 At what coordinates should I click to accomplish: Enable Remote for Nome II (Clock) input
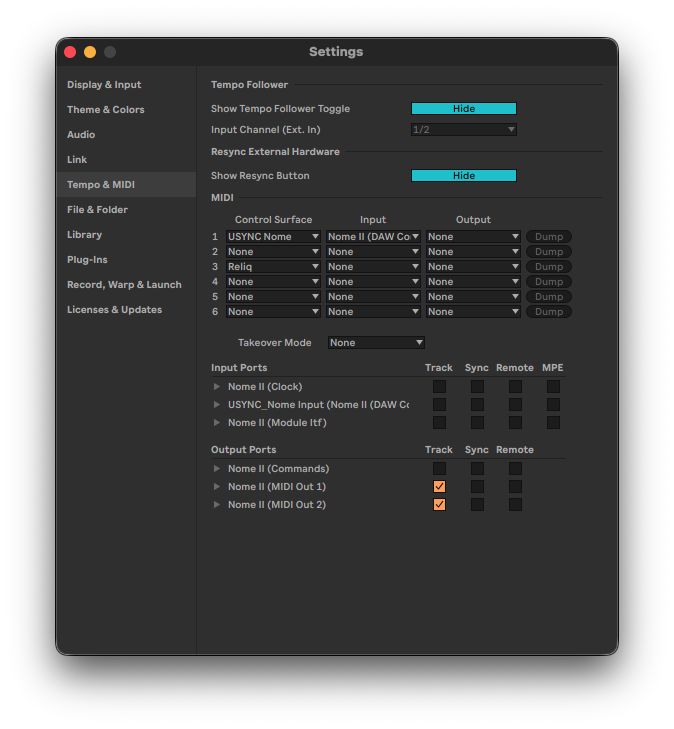[x=515, y=387]
